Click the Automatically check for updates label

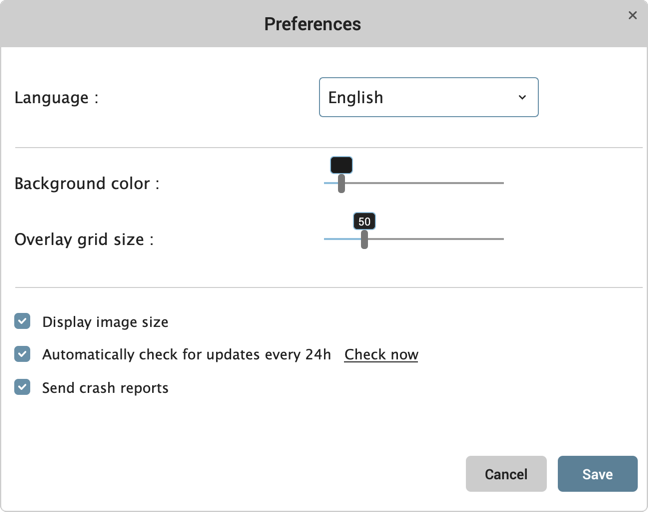(186, 355)
